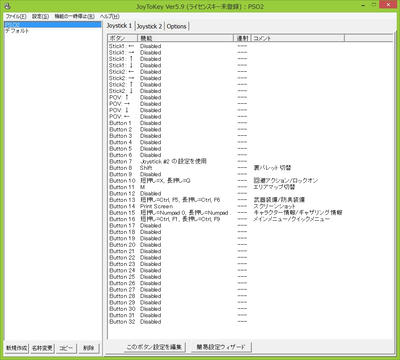Open the 設定(S) menu
The width and height of the screenshot is (400, 360).
[x=40, y=16]
